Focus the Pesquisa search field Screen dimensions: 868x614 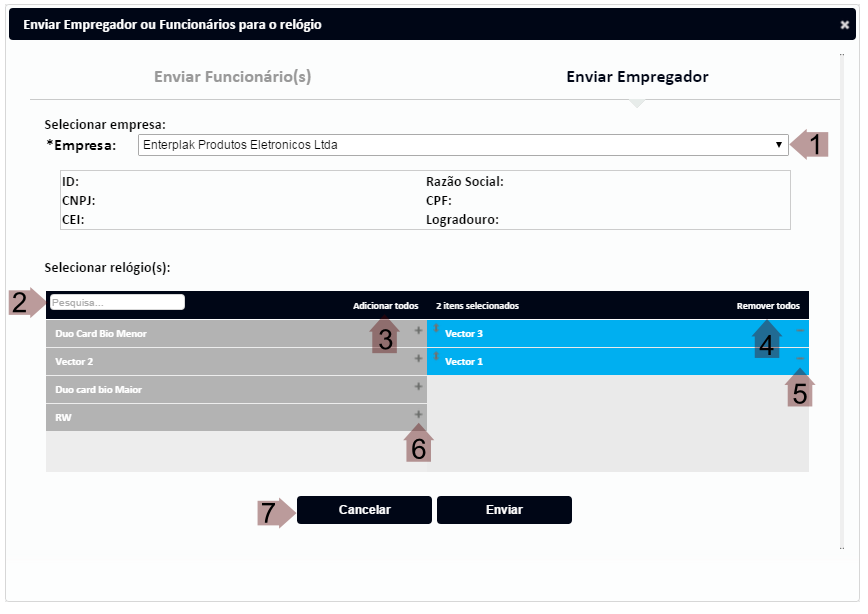pyautogui.click(x=117, y=302)
